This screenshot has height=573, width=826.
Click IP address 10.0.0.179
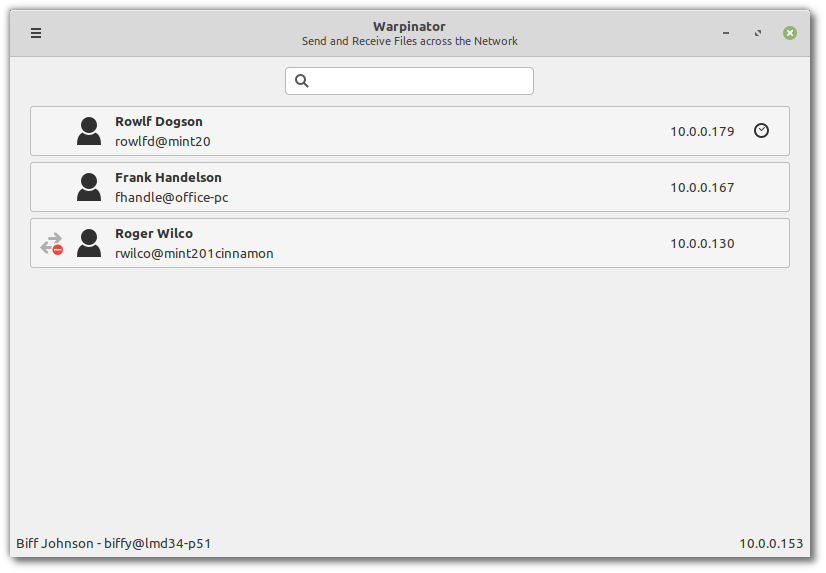(702, 132)
